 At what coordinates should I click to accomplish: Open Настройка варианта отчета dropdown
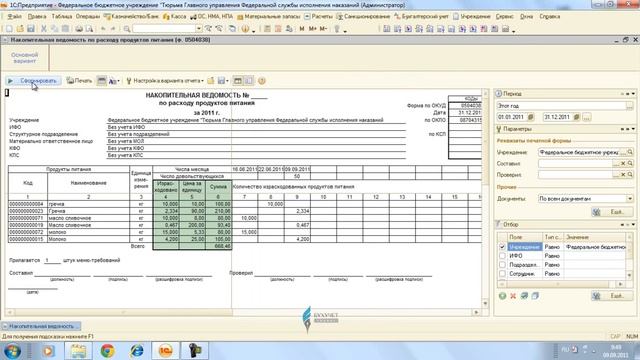pyautogui.click(x=165, y=81)
